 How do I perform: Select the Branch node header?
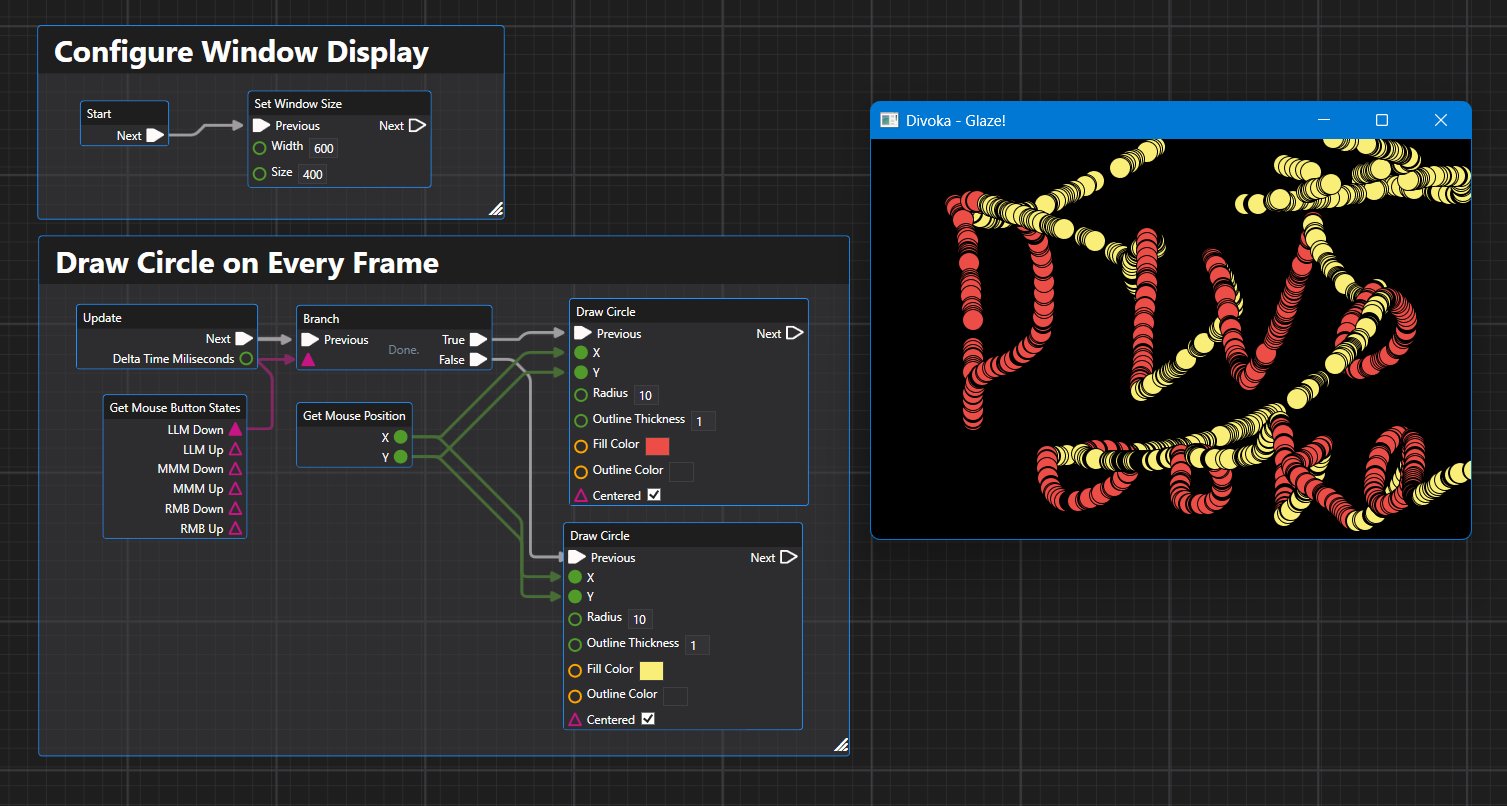(394, 318)
